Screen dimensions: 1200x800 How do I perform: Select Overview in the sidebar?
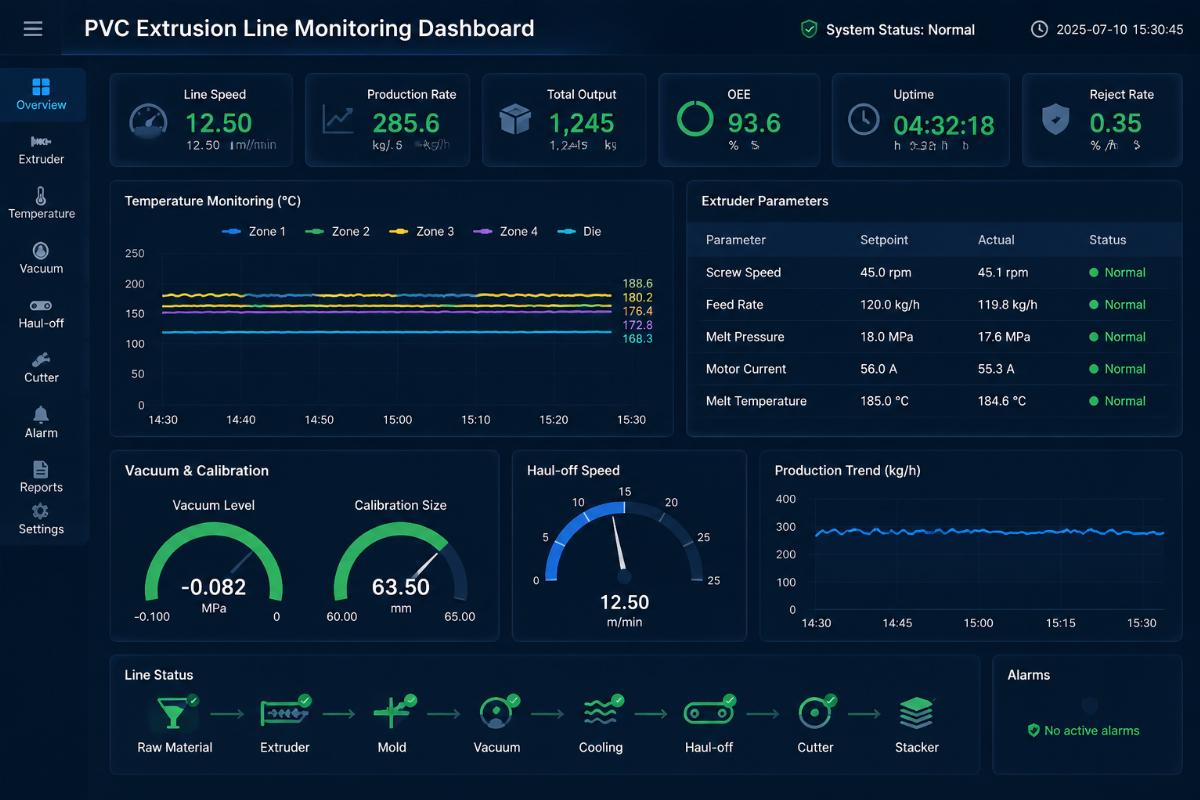point(41,95)
